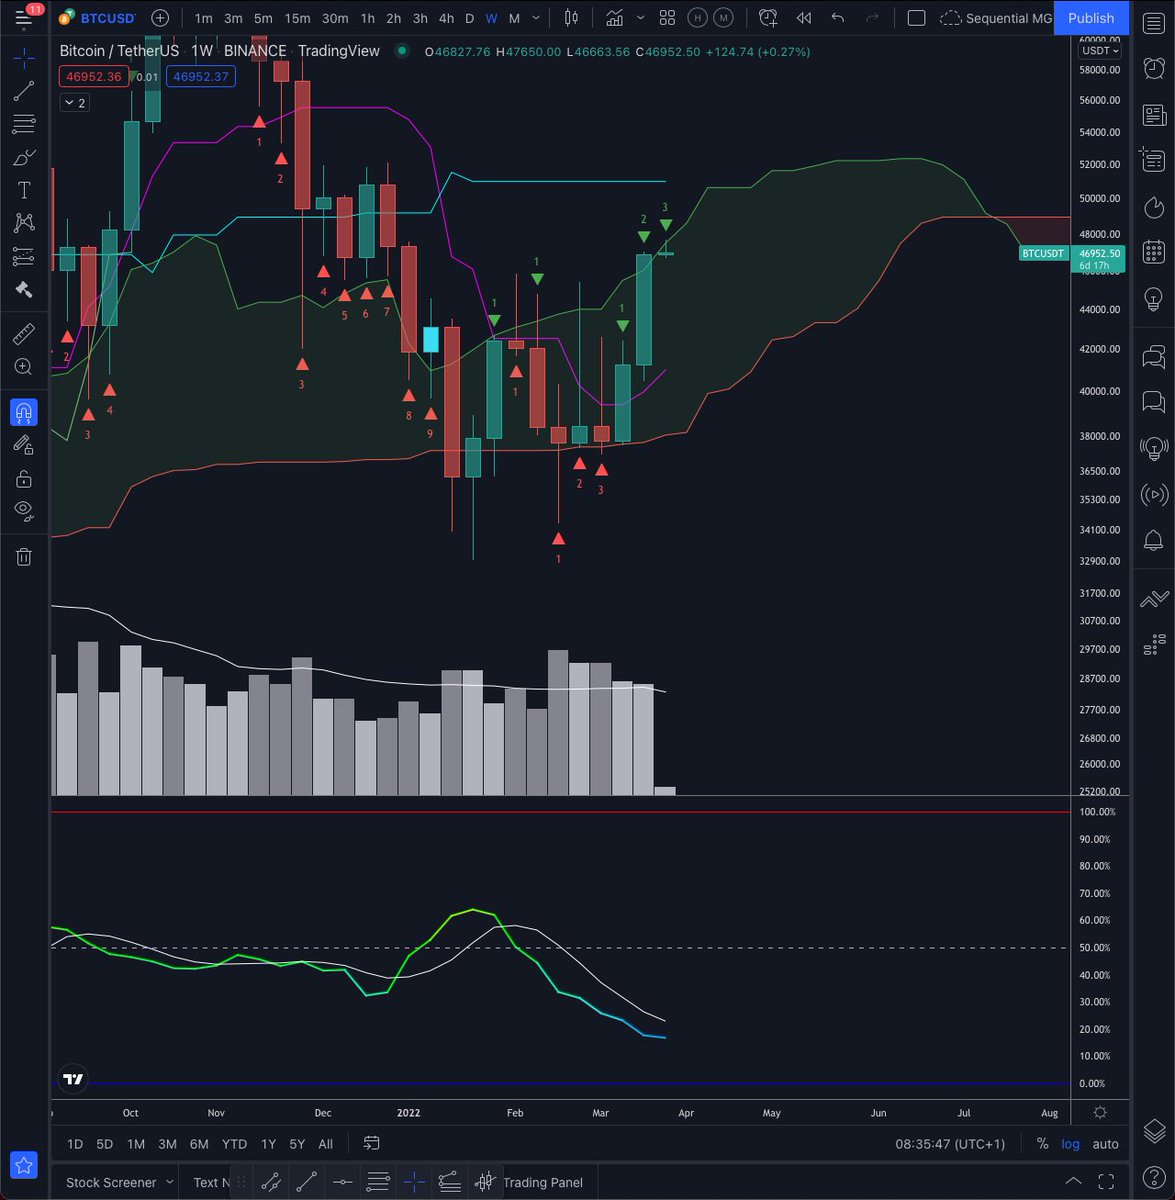Select the 15m timeframe
The height and width of the screenshot is (1200, 1175).
point(297,18)
